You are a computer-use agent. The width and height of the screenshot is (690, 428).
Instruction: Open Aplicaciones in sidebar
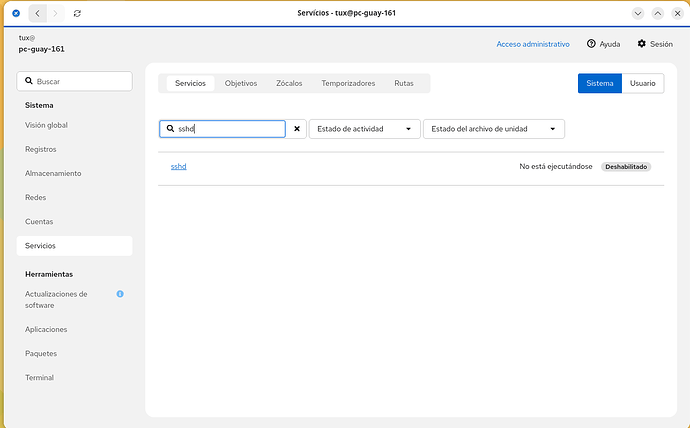[x=74, y=329]
